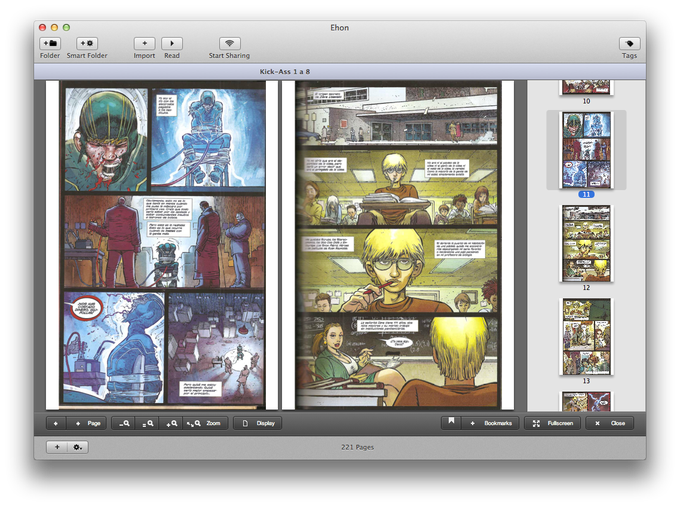Open the Display options
This screenshot has height=507, width=680.
[258, 423]
